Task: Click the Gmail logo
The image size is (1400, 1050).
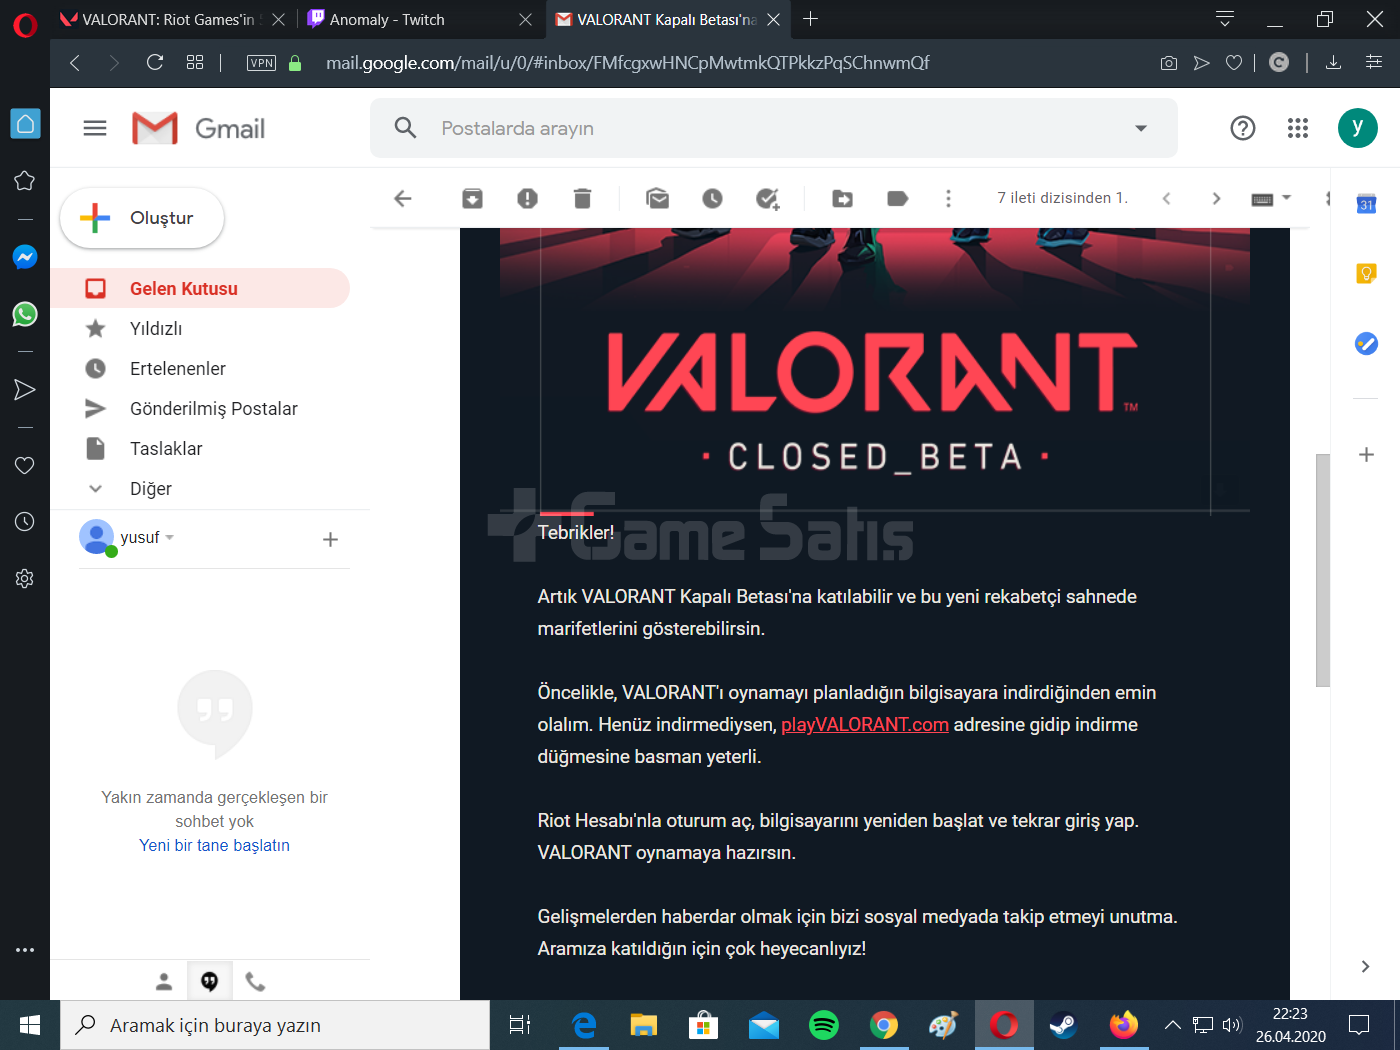Action: tap(199, 128)
